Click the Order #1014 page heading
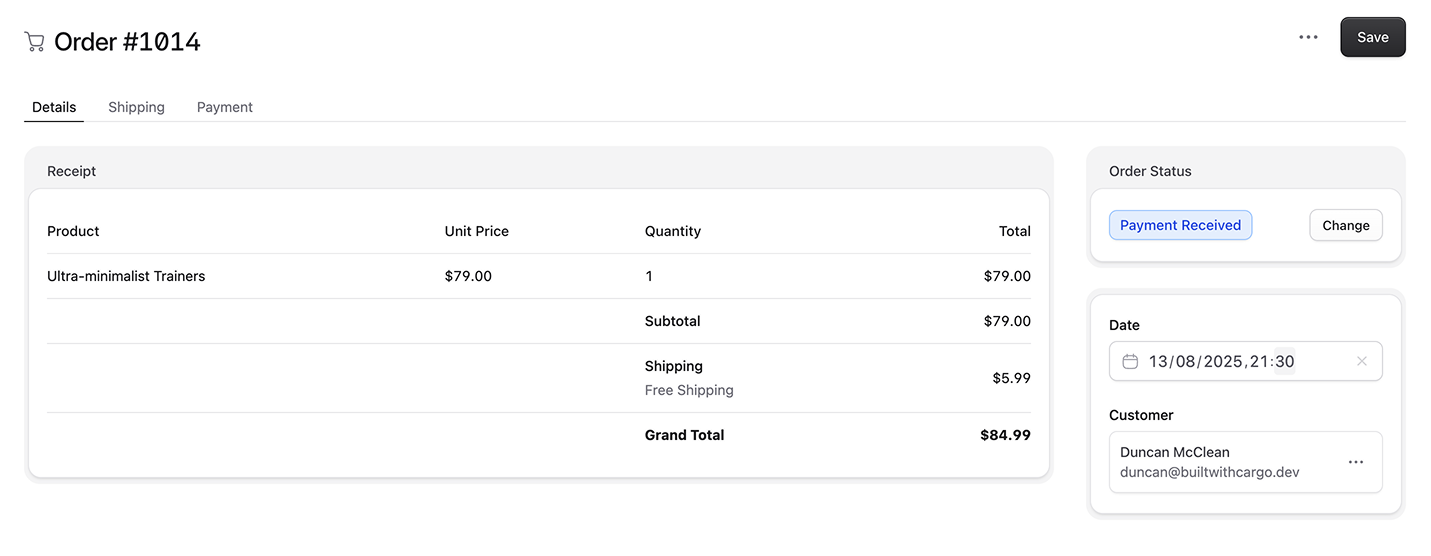Screen dimensions: 1431x556 (127, 42)
